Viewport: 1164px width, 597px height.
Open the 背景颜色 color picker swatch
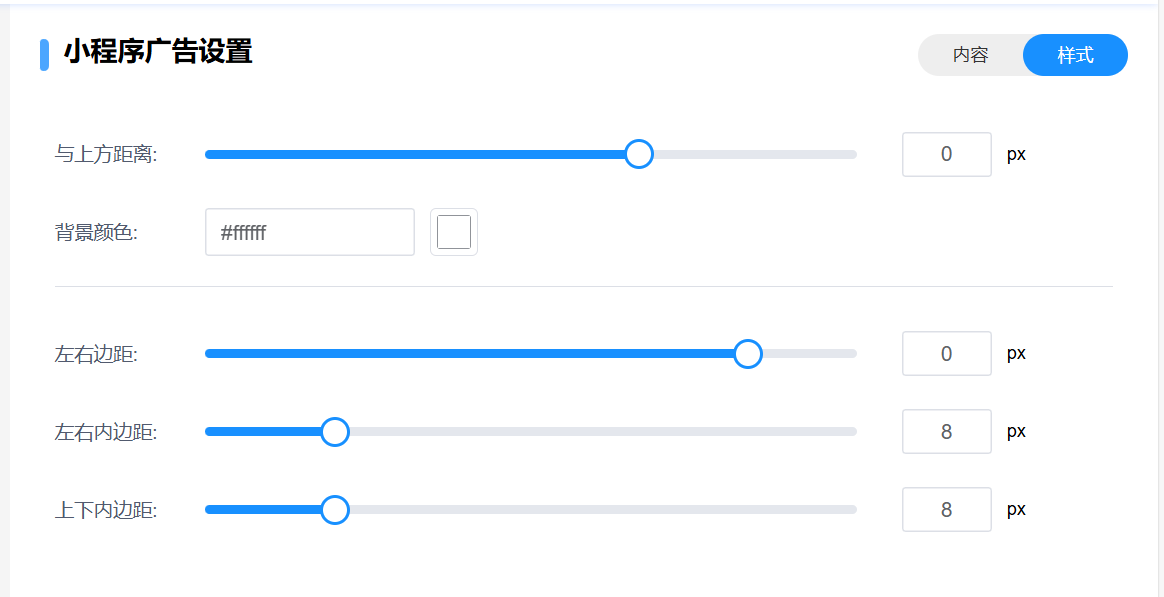coord(454,232)
